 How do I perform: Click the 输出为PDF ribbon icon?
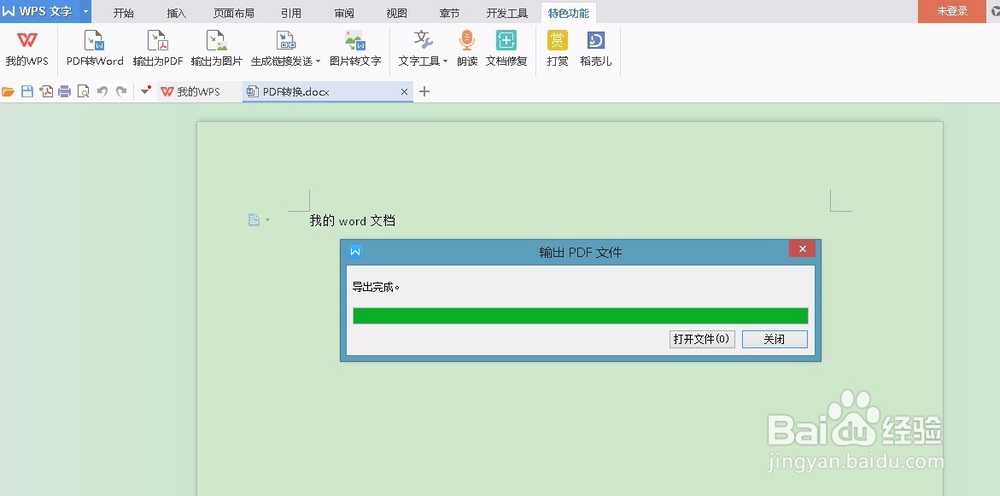point(158,48)
